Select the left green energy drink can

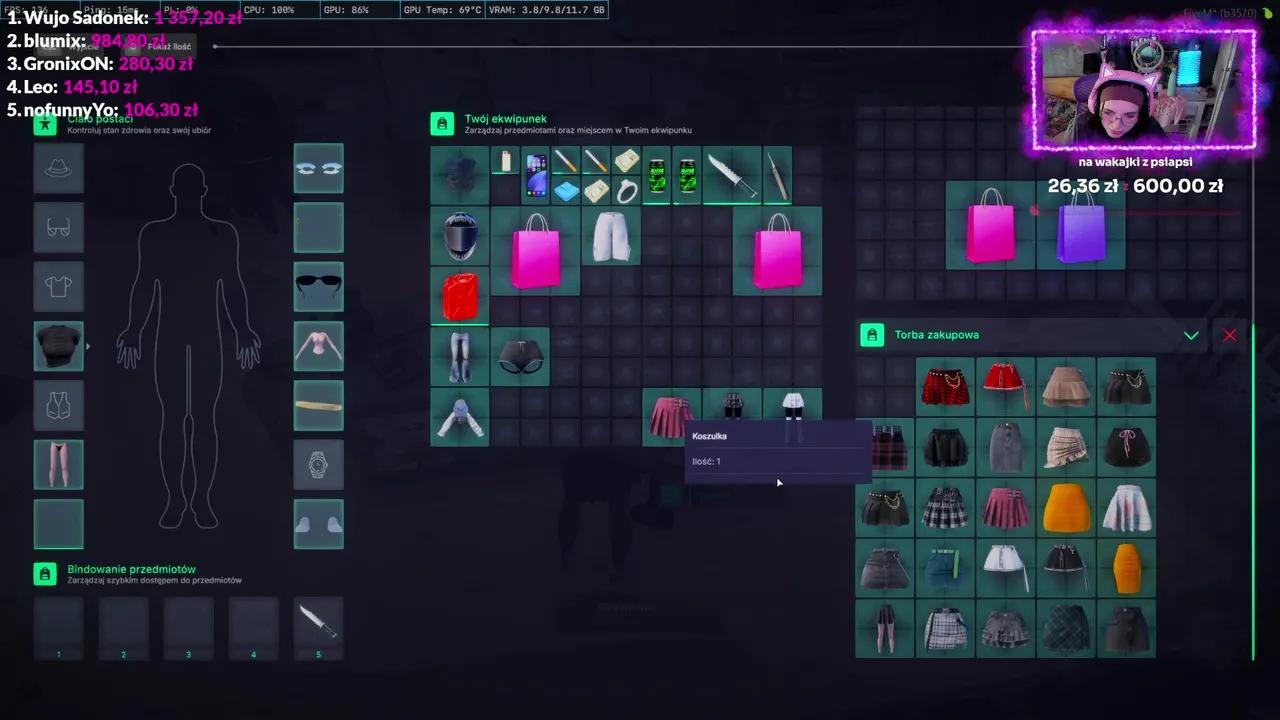pos(656,175)
